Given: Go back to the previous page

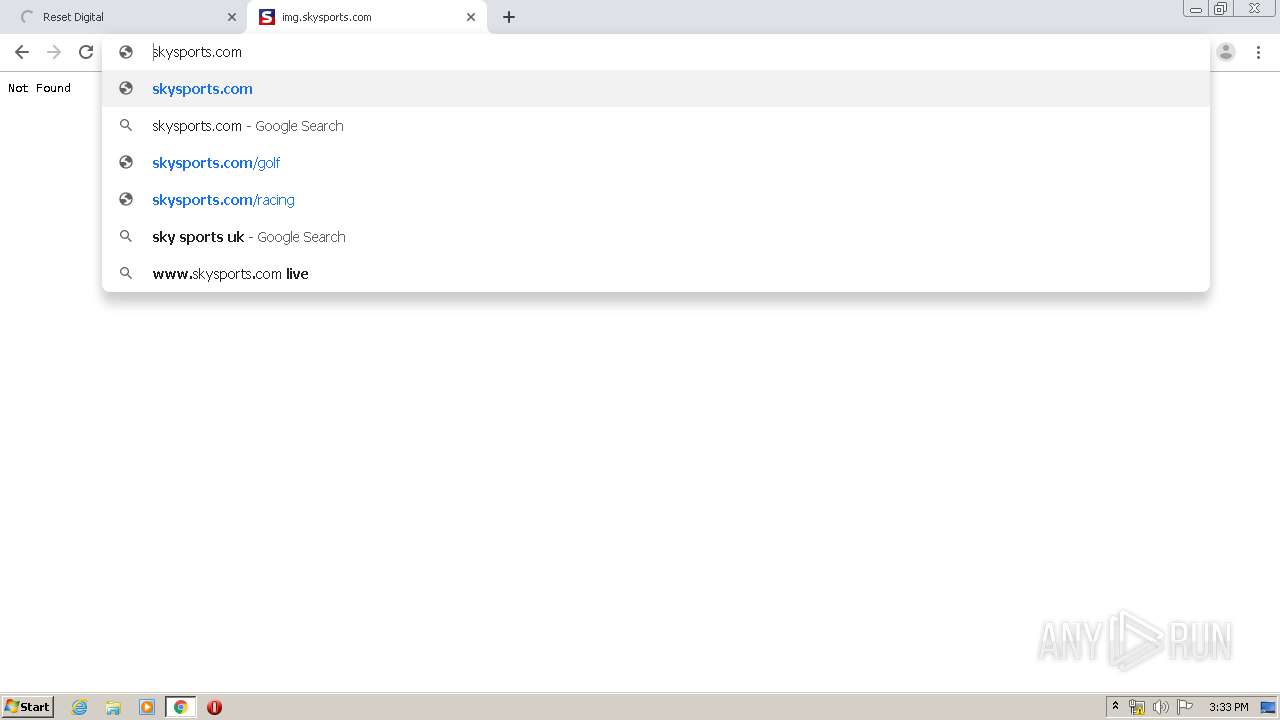Looking at the screenshot, I should (x=22, y=52).
